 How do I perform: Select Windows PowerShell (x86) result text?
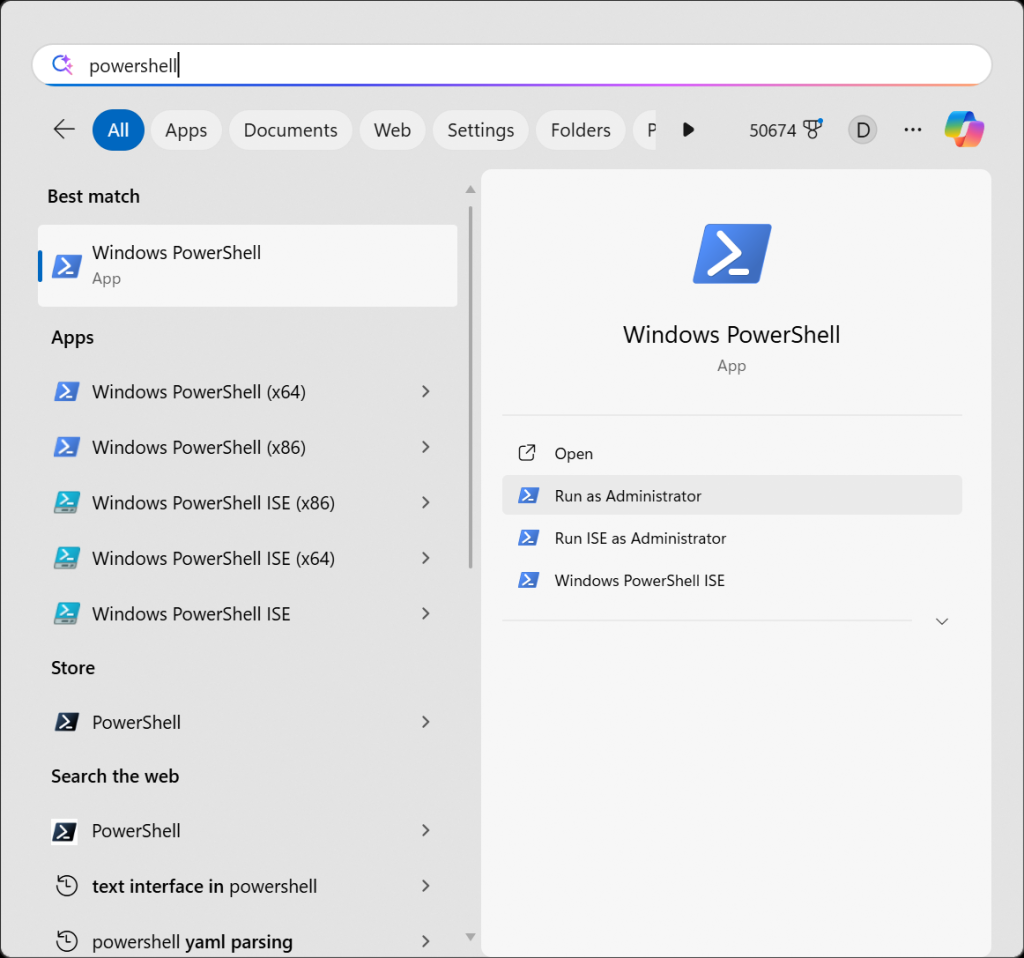point(199,447)
